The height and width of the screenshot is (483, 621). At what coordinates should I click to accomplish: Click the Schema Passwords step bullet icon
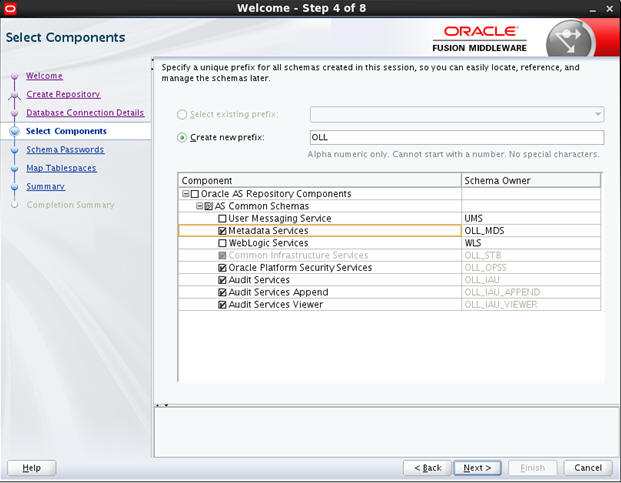point(15,150)
